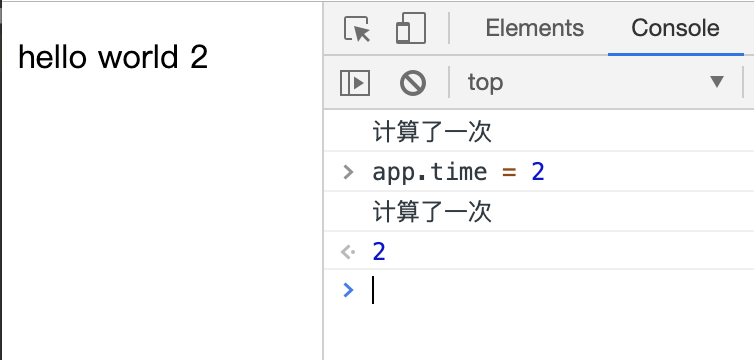Click the word top in context selector
The image size is (754, 360).
coord(486,83)
